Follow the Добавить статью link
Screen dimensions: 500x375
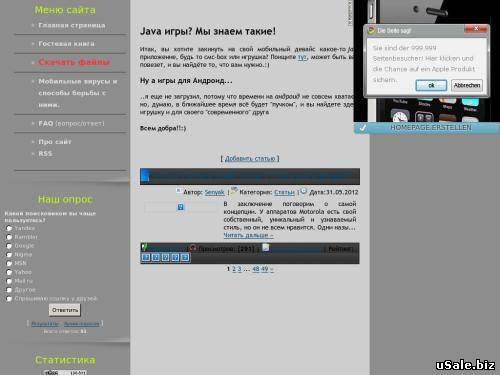click(250, 158)
